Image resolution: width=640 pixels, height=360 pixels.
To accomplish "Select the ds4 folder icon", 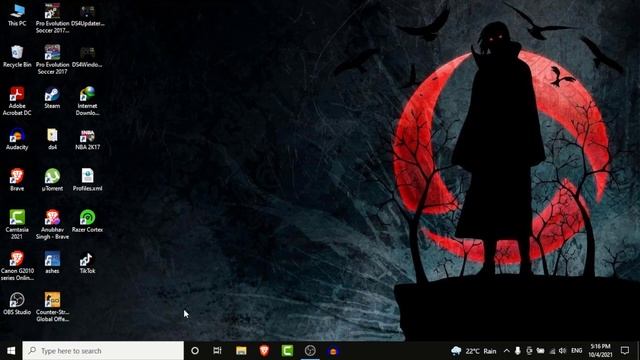I will [x=52, y=139].
